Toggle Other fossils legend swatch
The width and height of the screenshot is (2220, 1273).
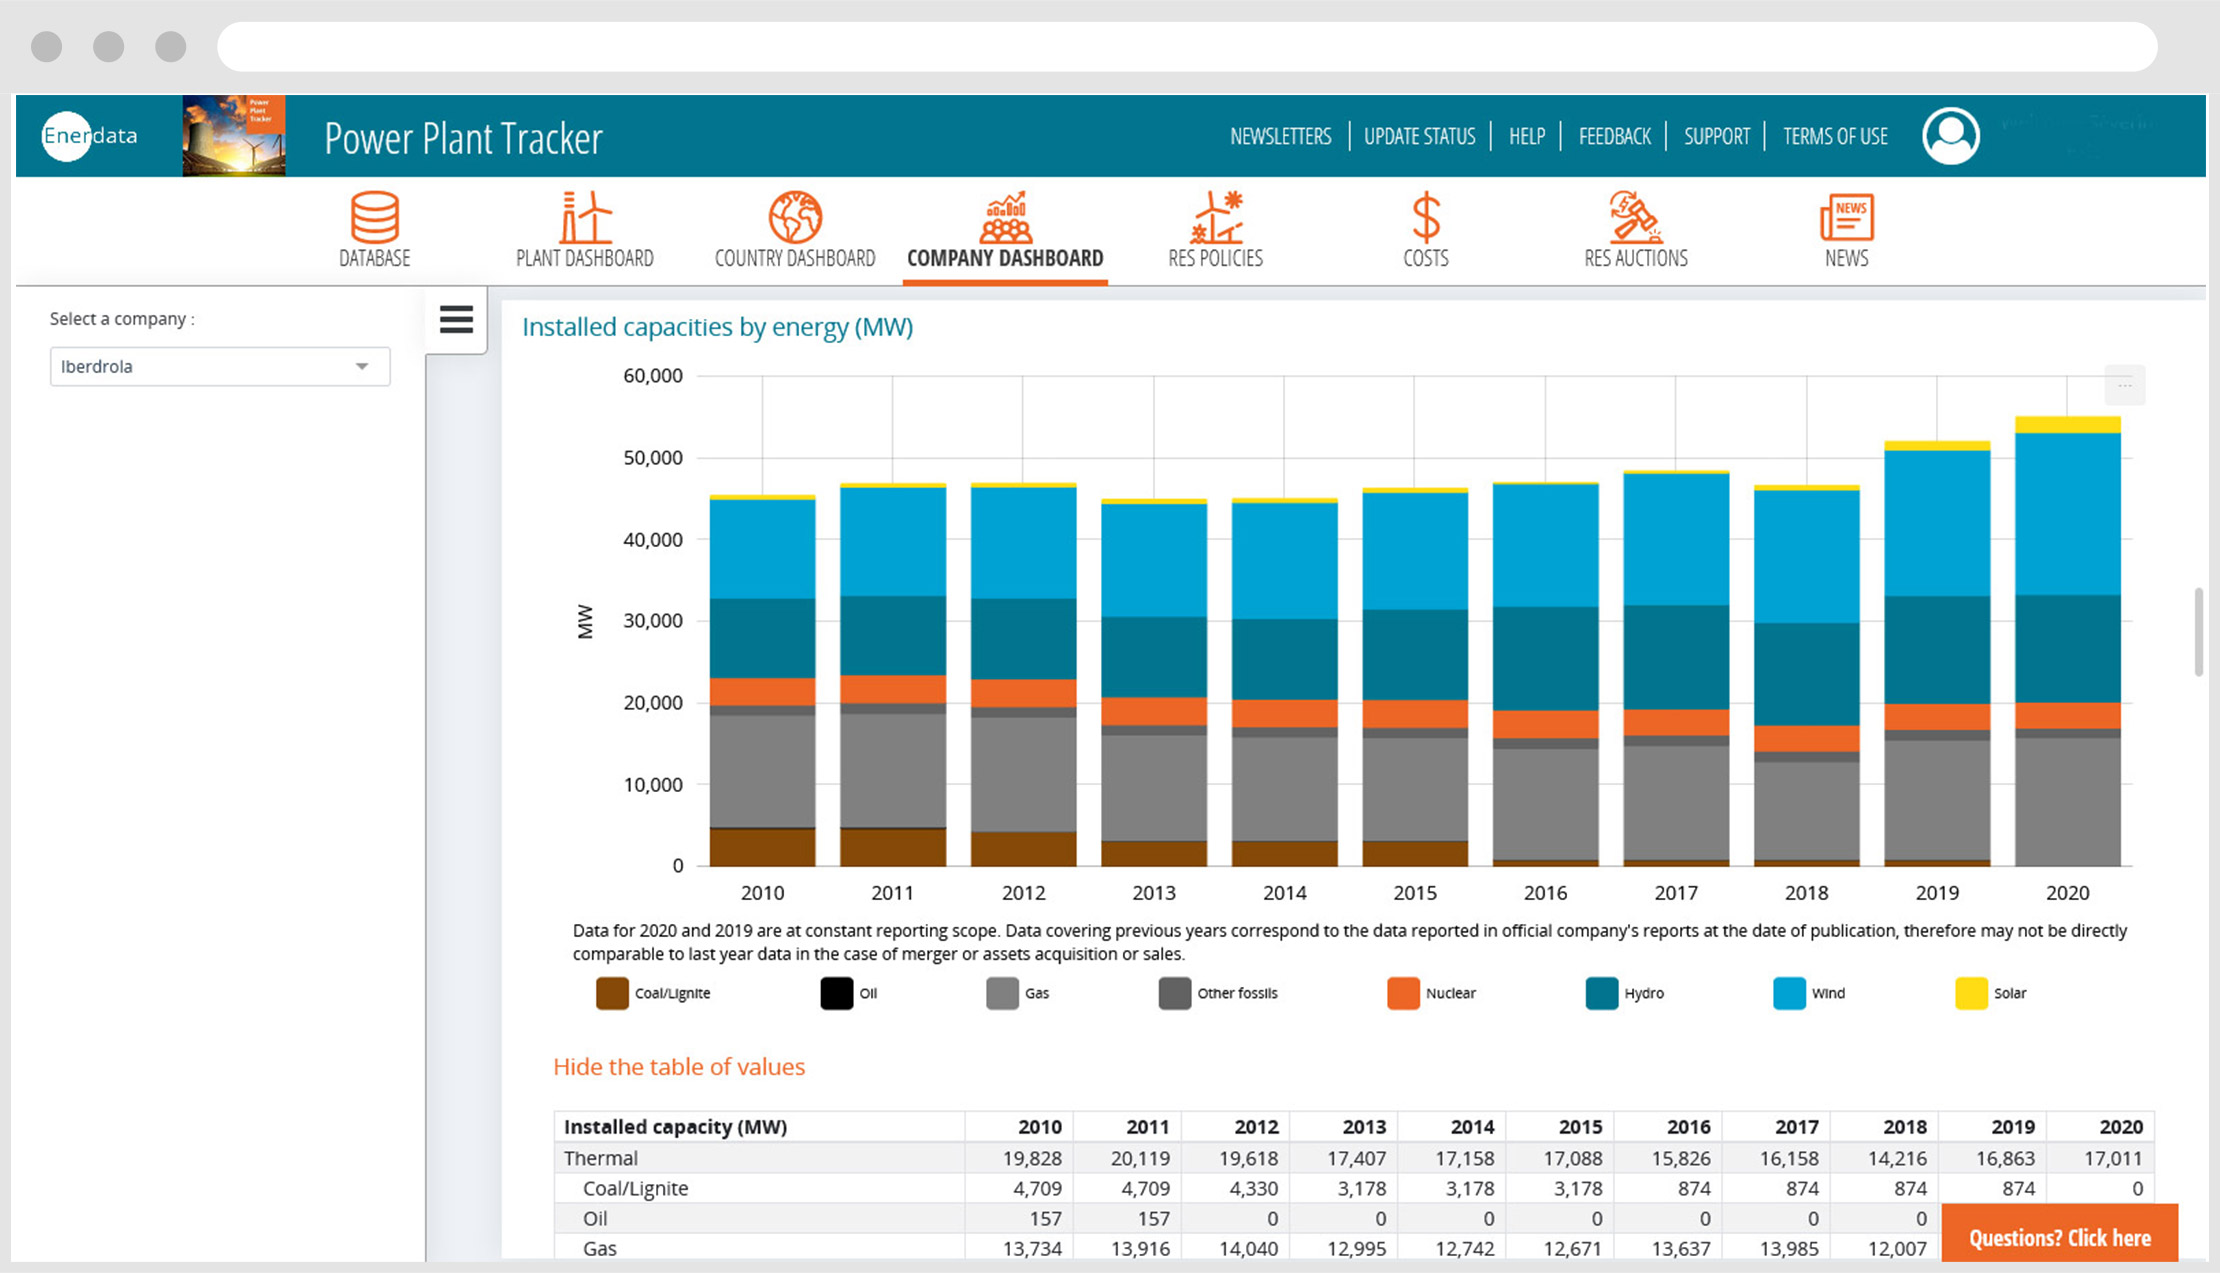click(1175, 993)
